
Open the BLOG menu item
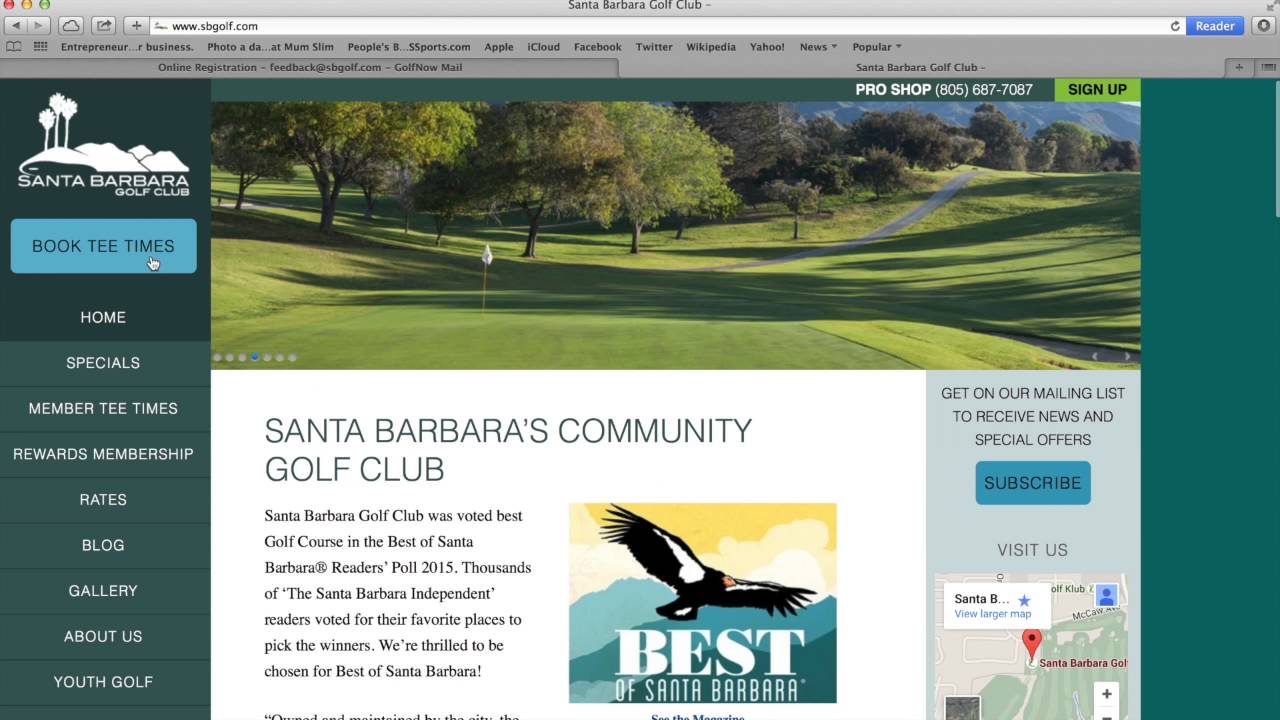point(103,545)
